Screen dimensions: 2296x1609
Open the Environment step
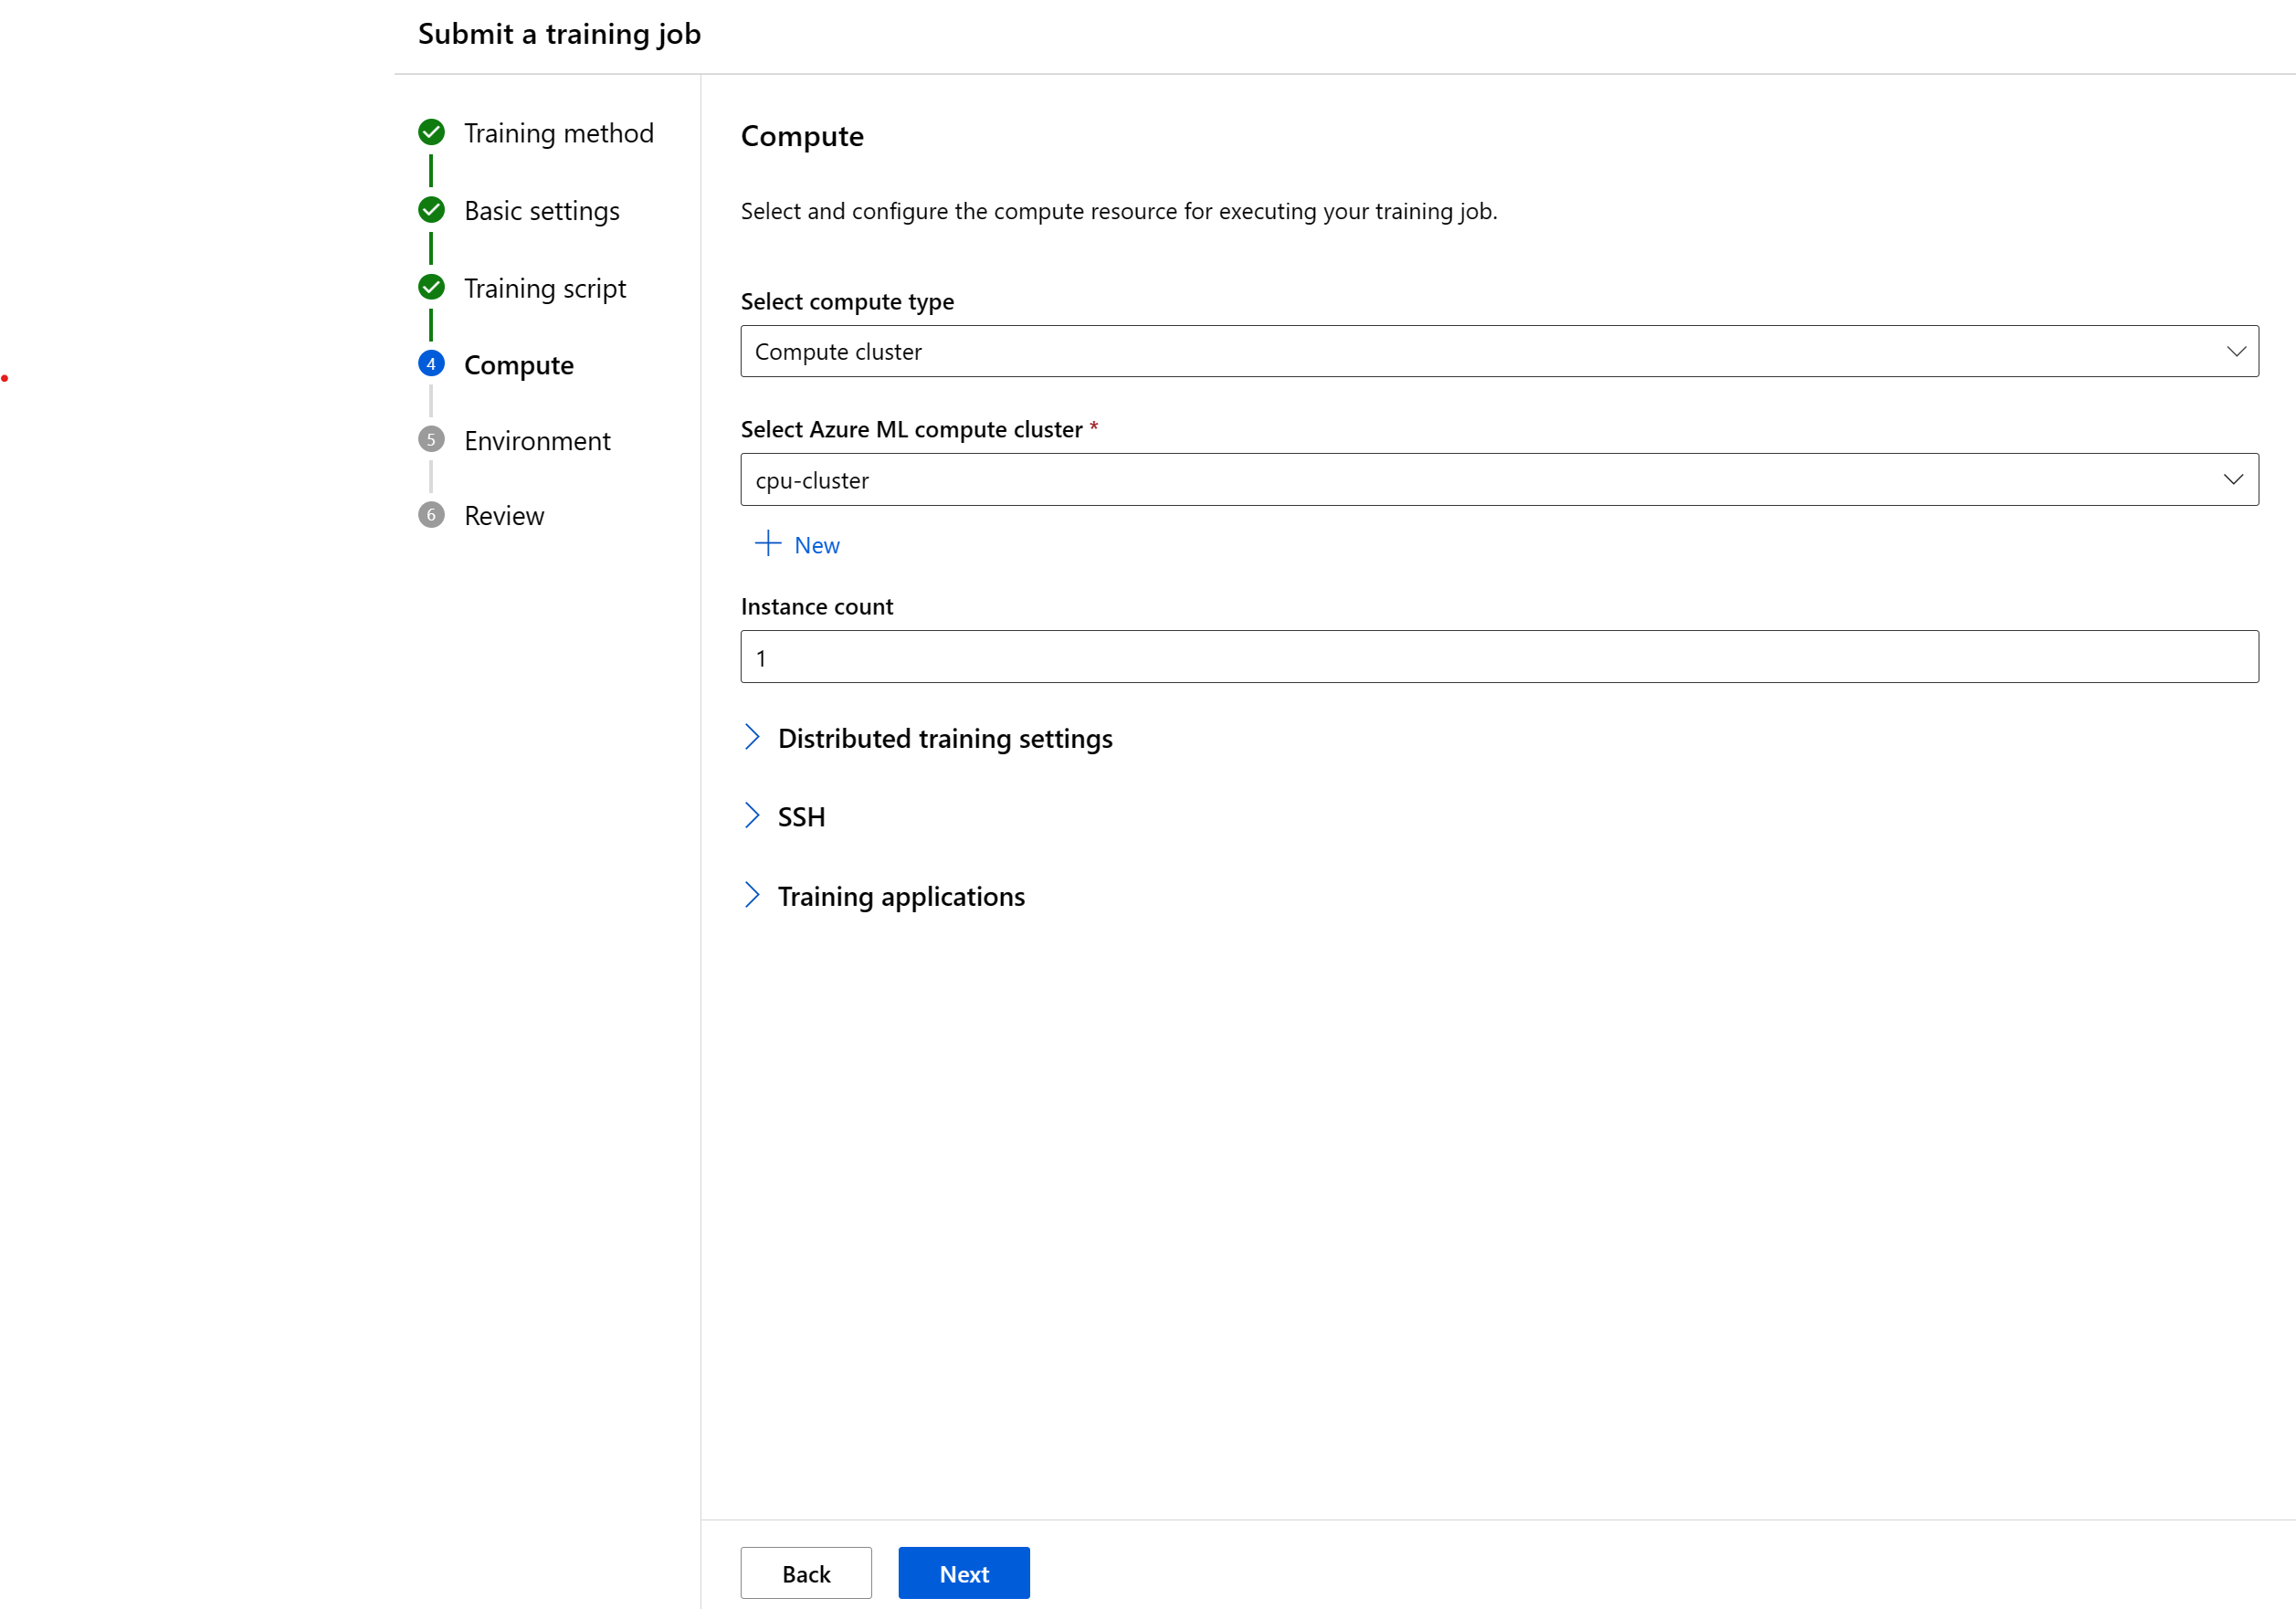(x=537, y=441)
